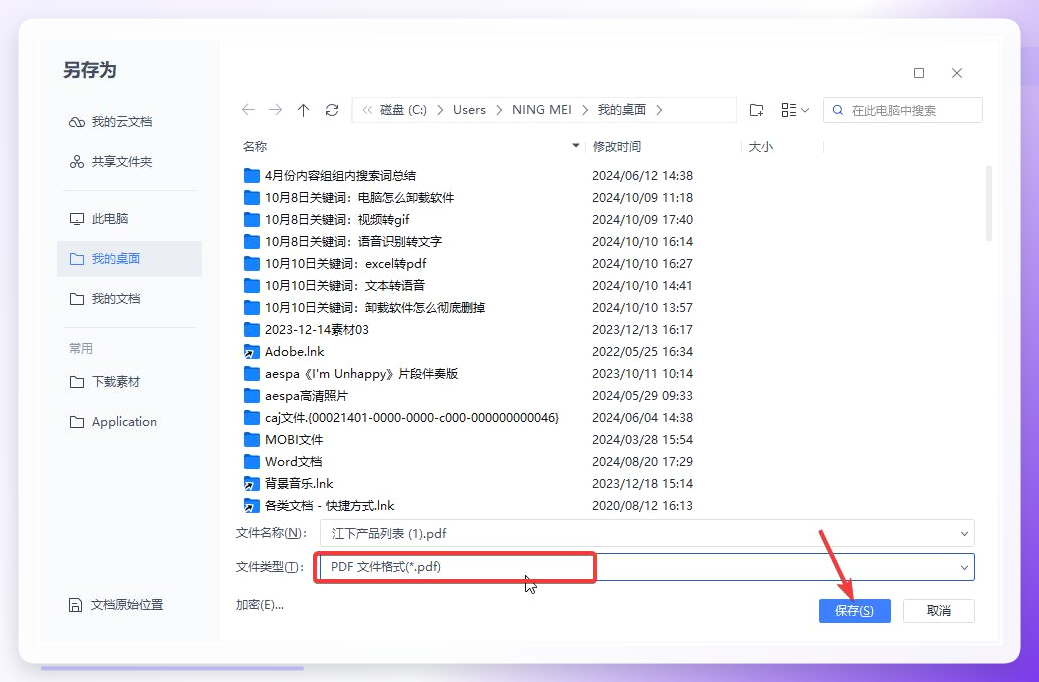
Task: Expand the file type dropdown arrow
Action: 963,567
